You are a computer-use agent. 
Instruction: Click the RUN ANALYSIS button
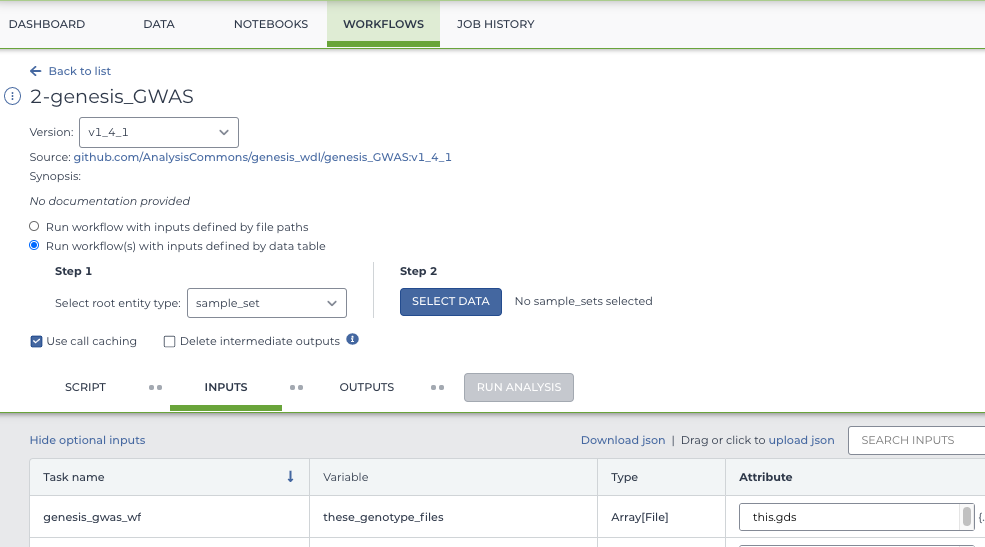coord(519,387)
